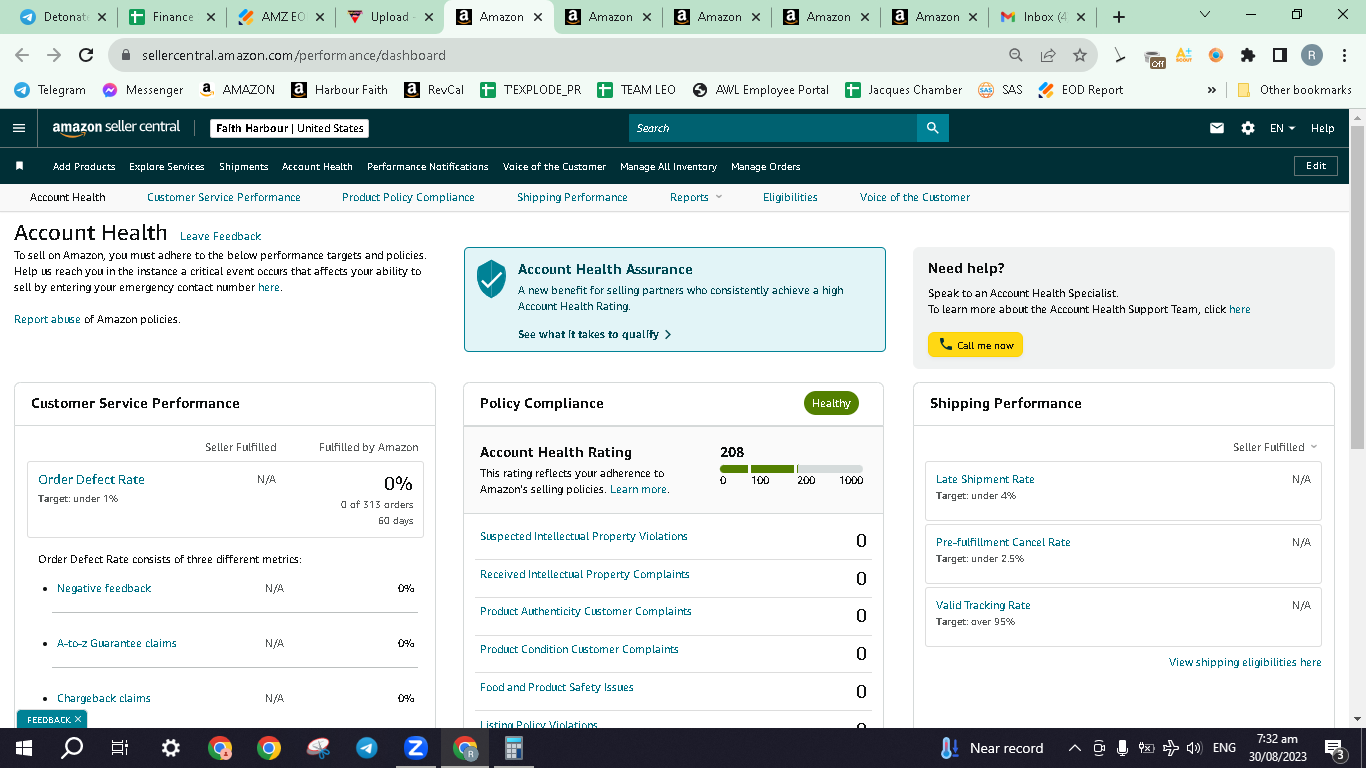This screenshot has height=768, width=1366.
Task: Click the search magnifier button
Action: [932, 128]
